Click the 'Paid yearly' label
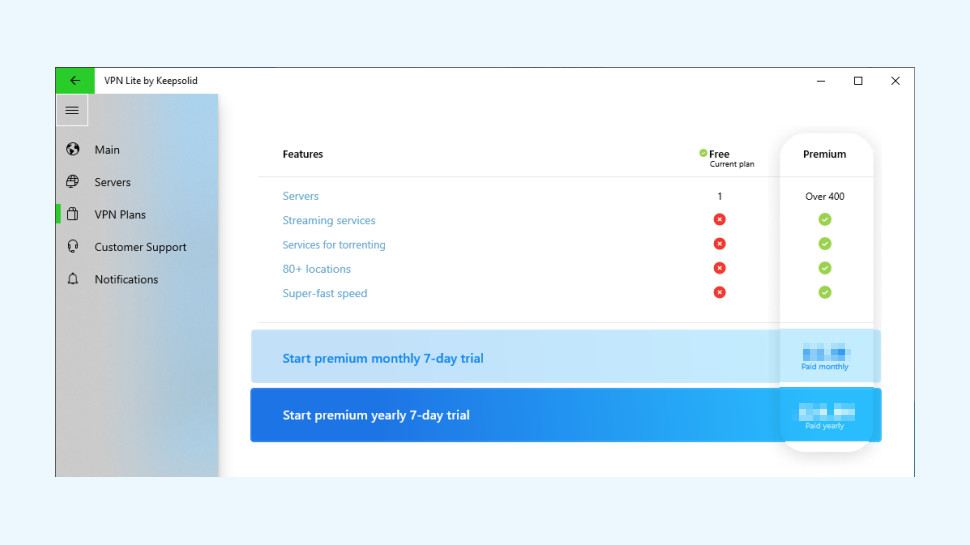 tap(825, 426)
